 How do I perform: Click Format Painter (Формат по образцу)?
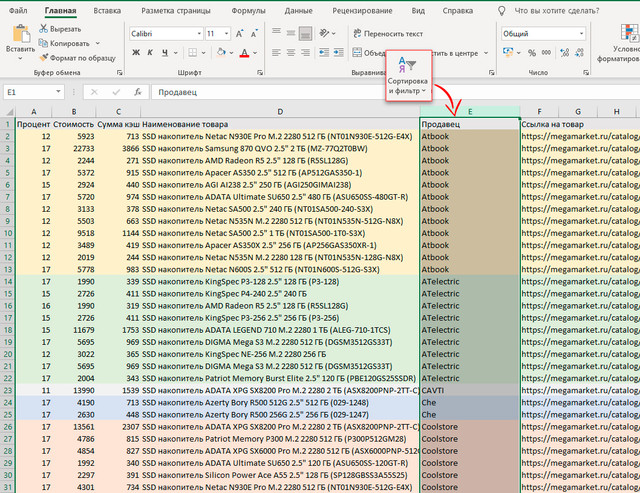click(x=78, y=58)
